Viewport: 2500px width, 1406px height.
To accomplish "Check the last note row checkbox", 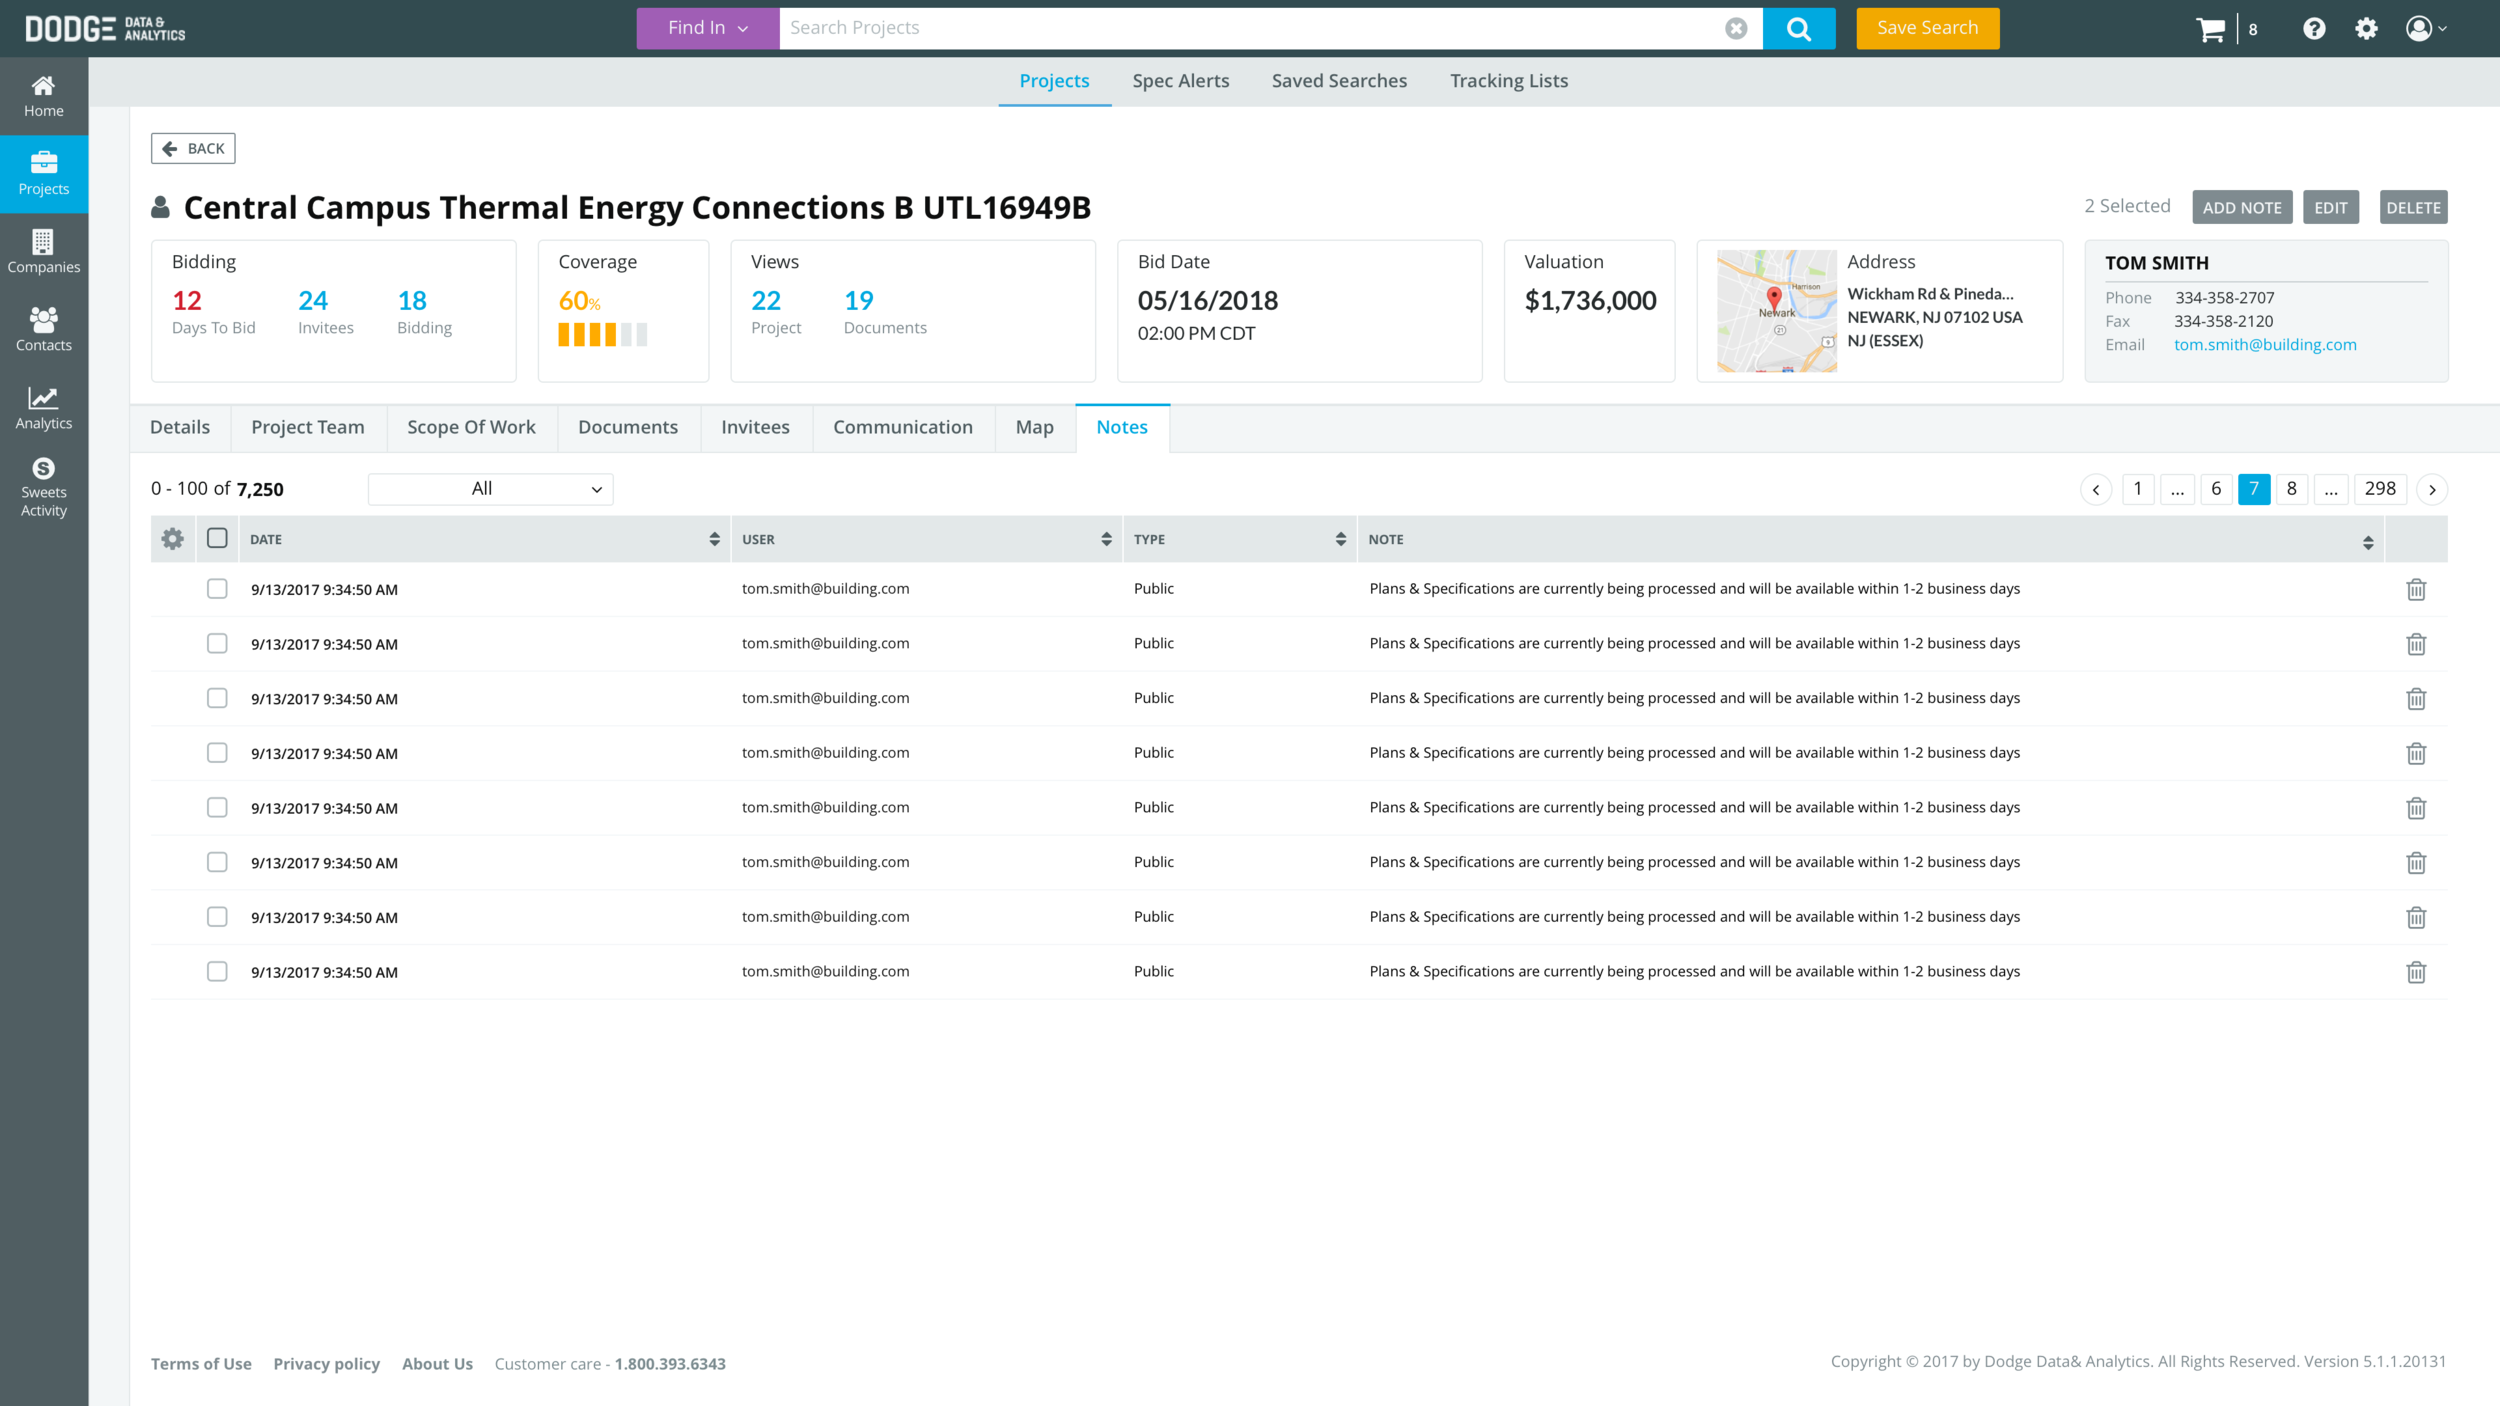I will pos(217,971).
